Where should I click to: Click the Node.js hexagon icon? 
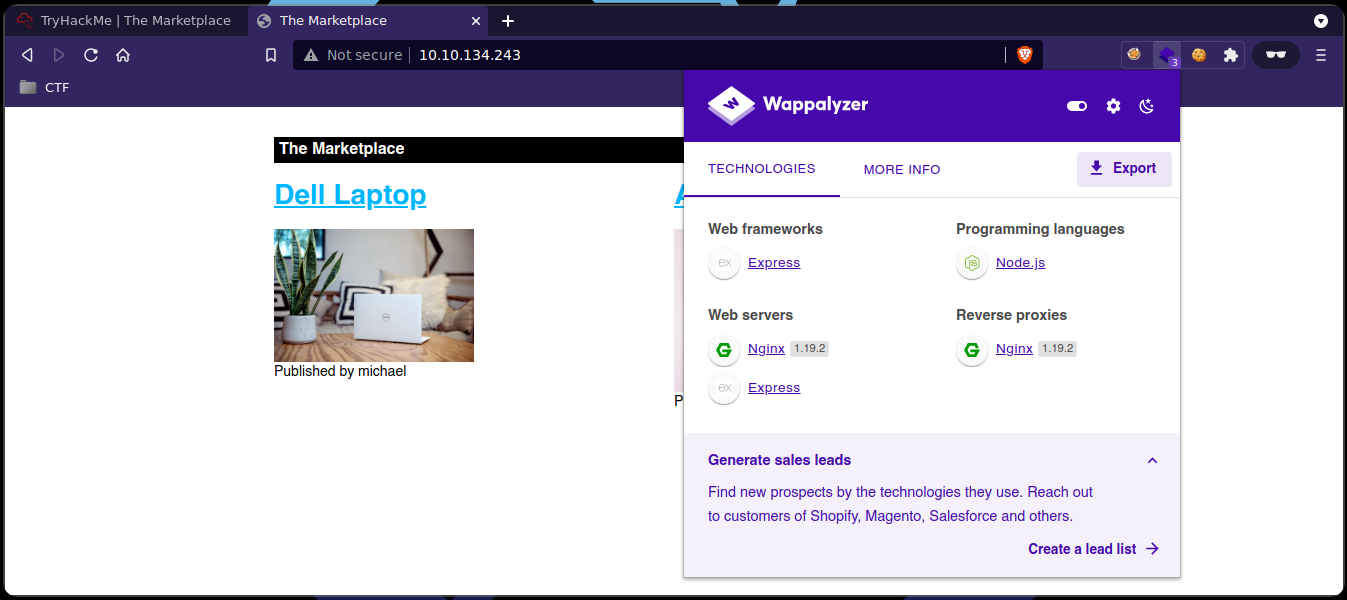pyautogui.click(x=972, y=263)
